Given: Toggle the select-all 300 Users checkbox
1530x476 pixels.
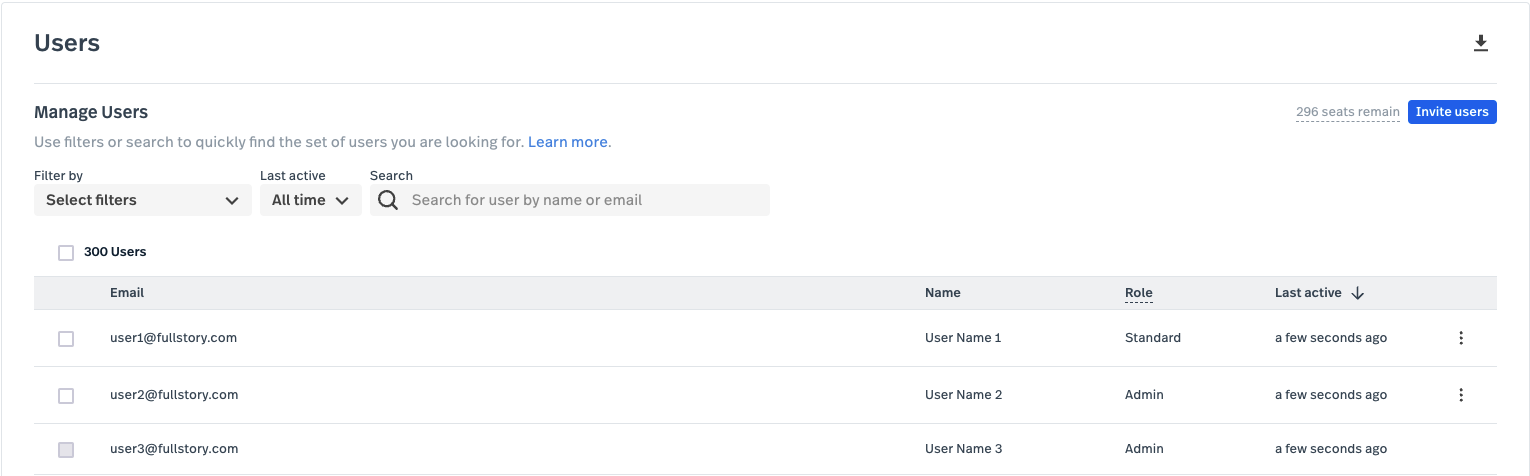Looking at the screenshot, I should pos(66,253).
